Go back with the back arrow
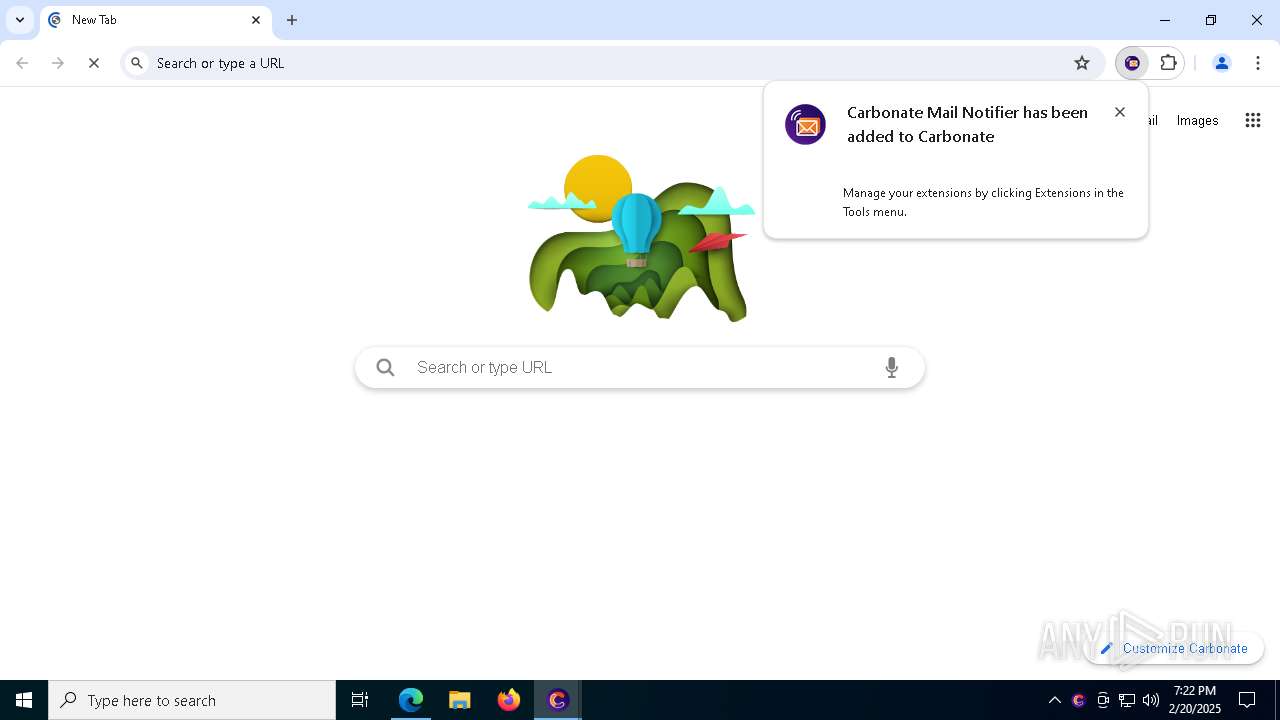Image resolution: width=1280 pixels, height=720 pixels. point(22,63)
